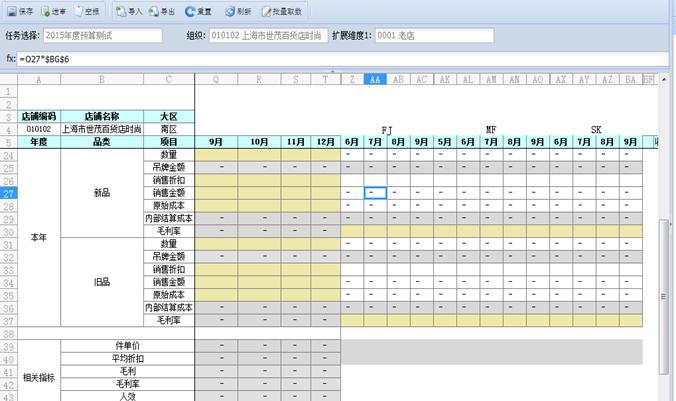The width and height of the screenshot is (676, 401).
Task: Select column header B
Action: pyautogui.click(x=102, y=79)
